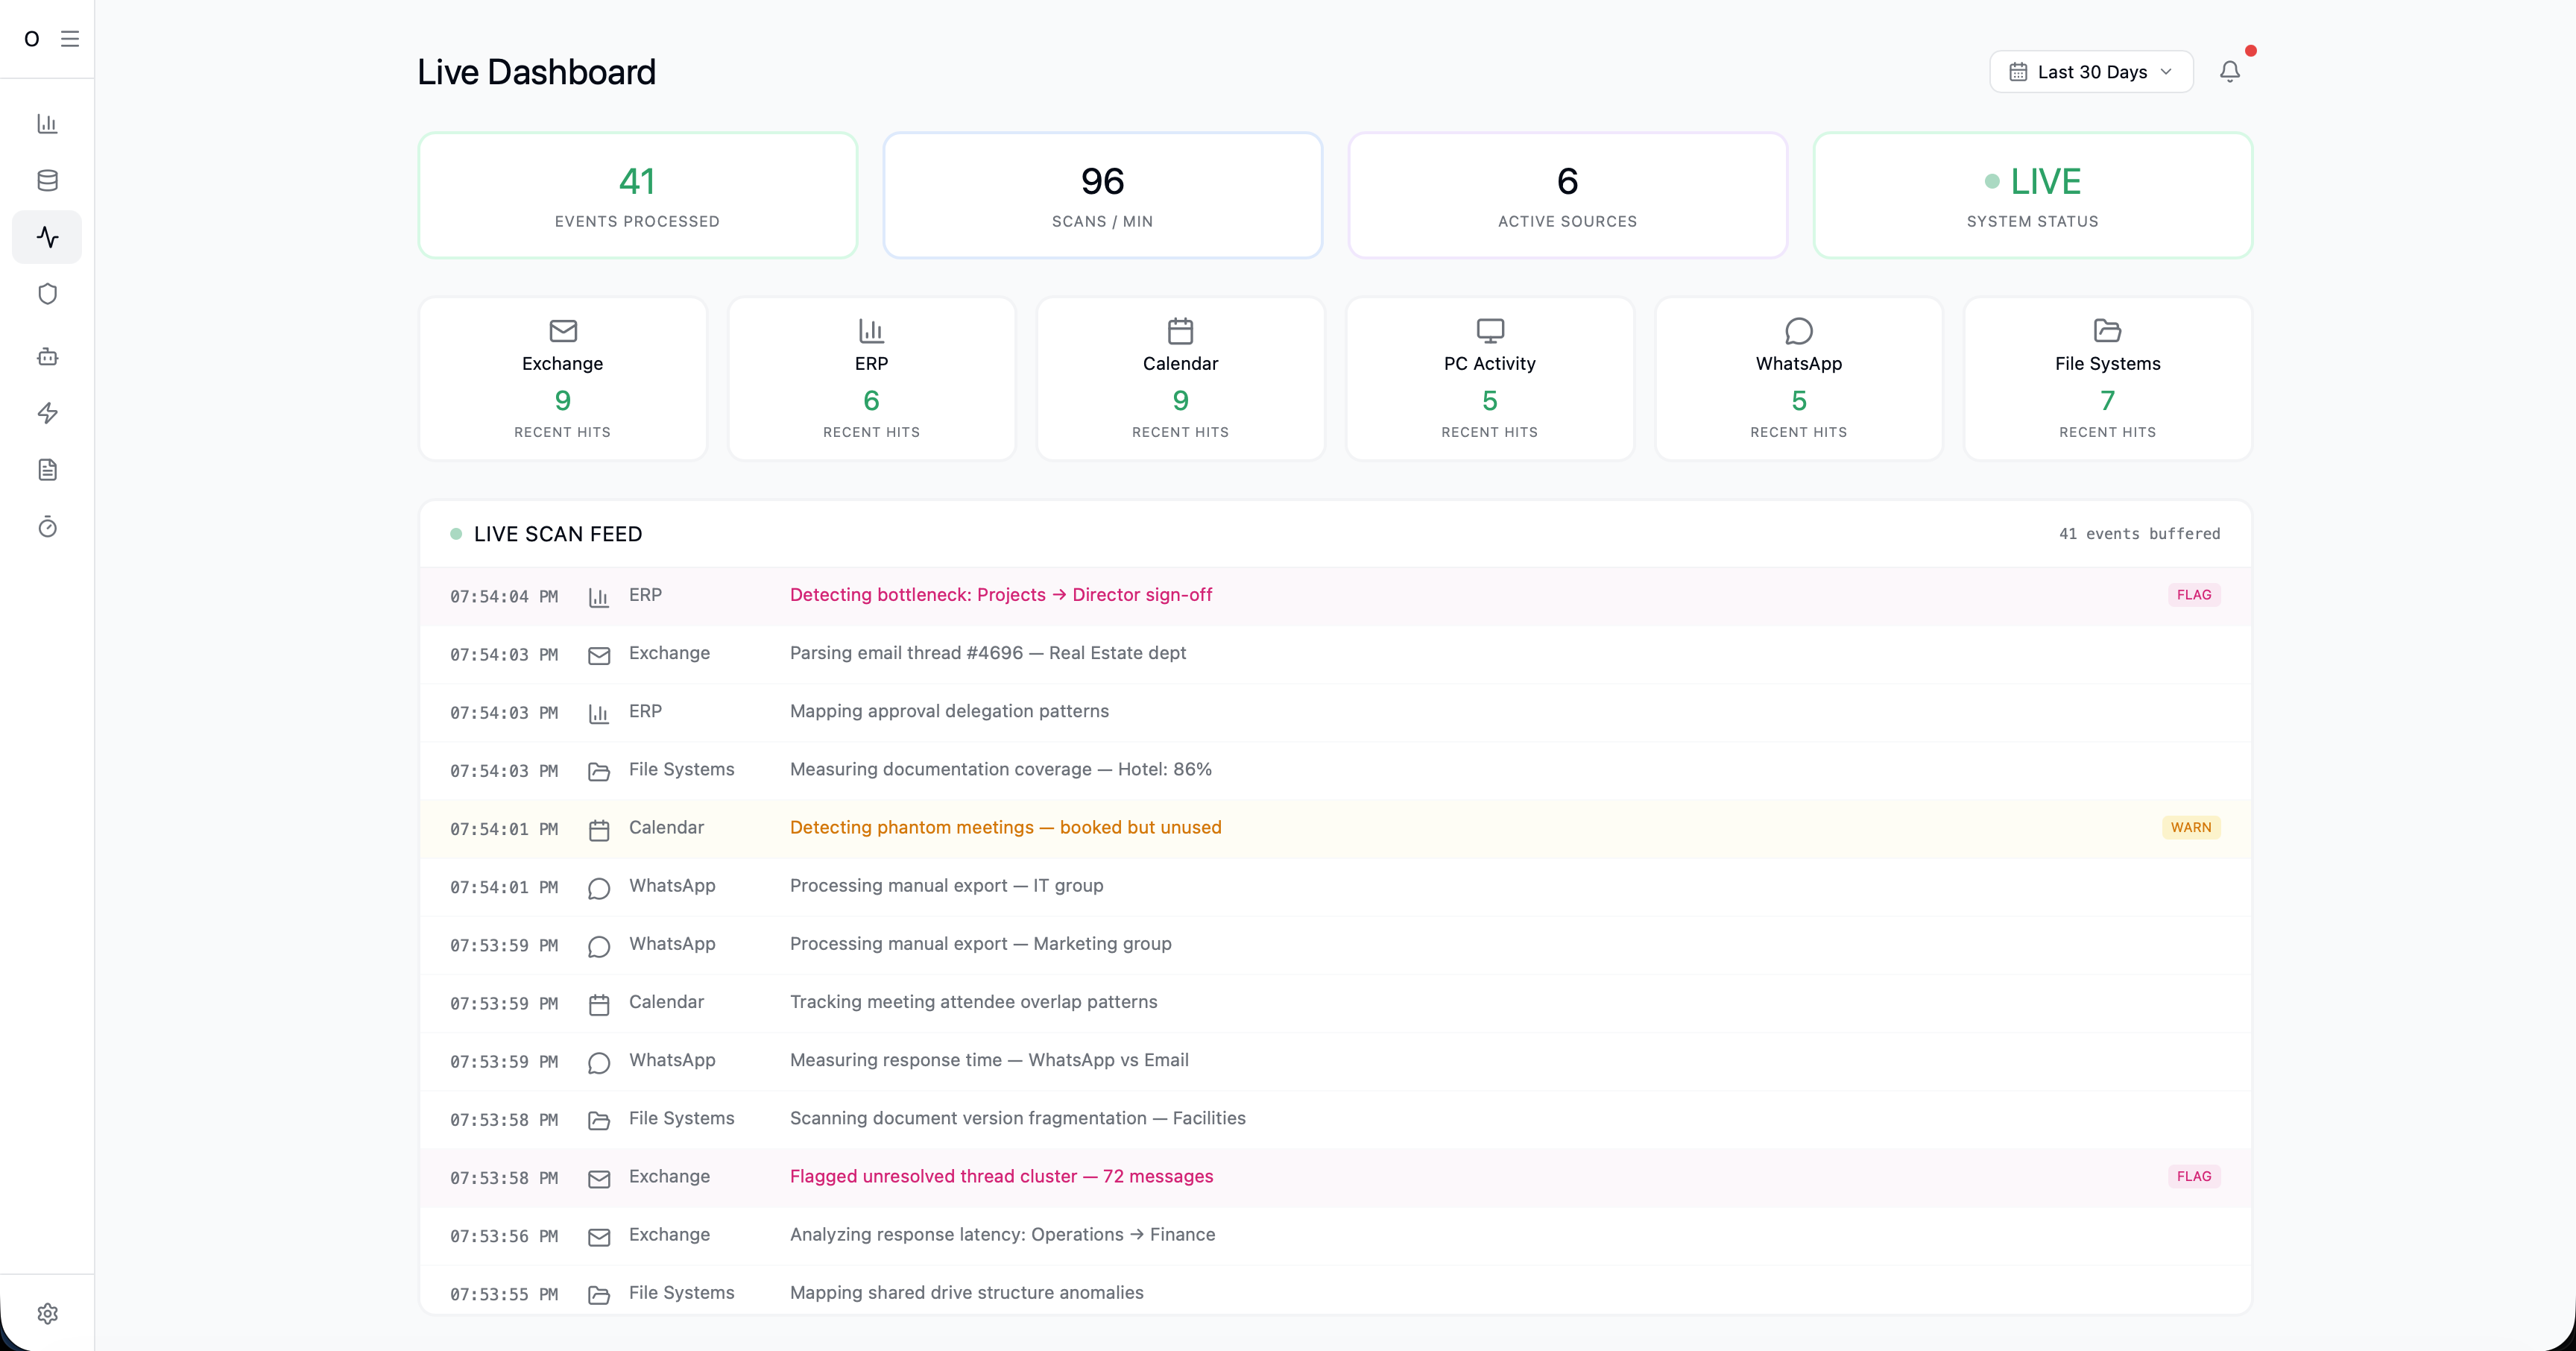This screenshot has height=1351, width=2576.
Task: Click the O logo in the sidebar
Action: [x=32, y=39]
